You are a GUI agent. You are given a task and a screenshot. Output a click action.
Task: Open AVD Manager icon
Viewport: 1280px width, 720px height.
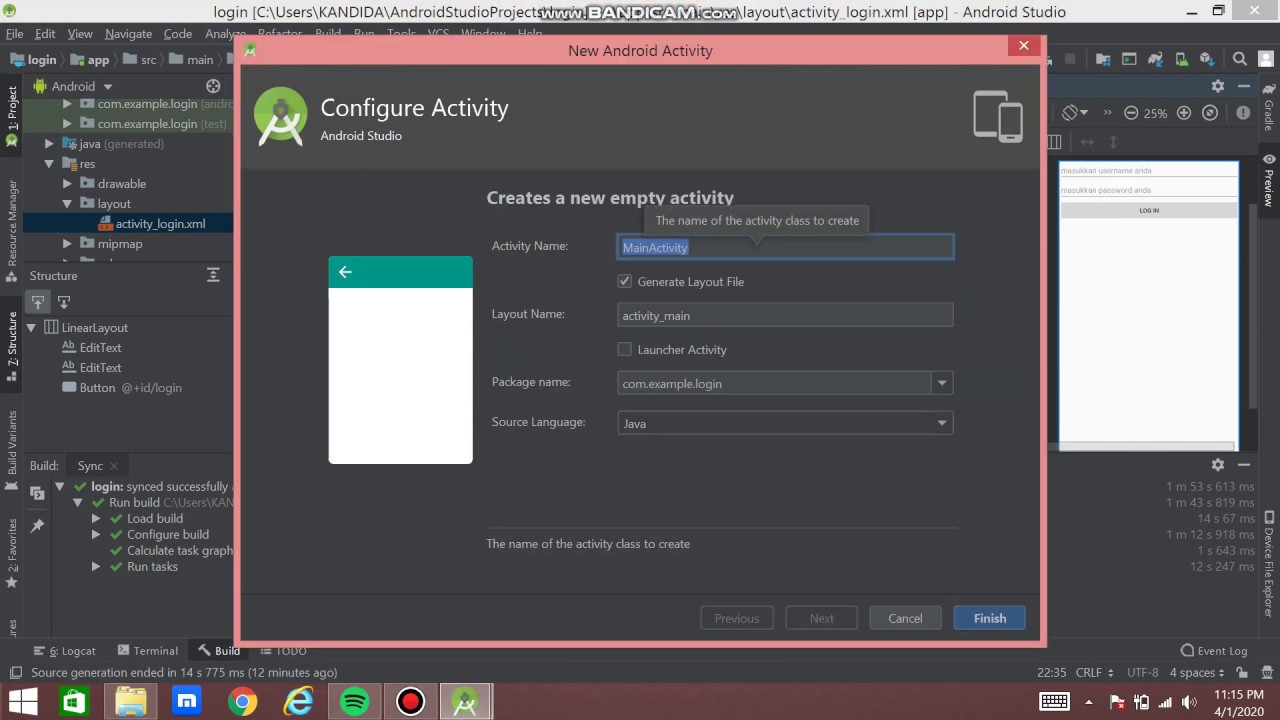(x=1182, y=59)
